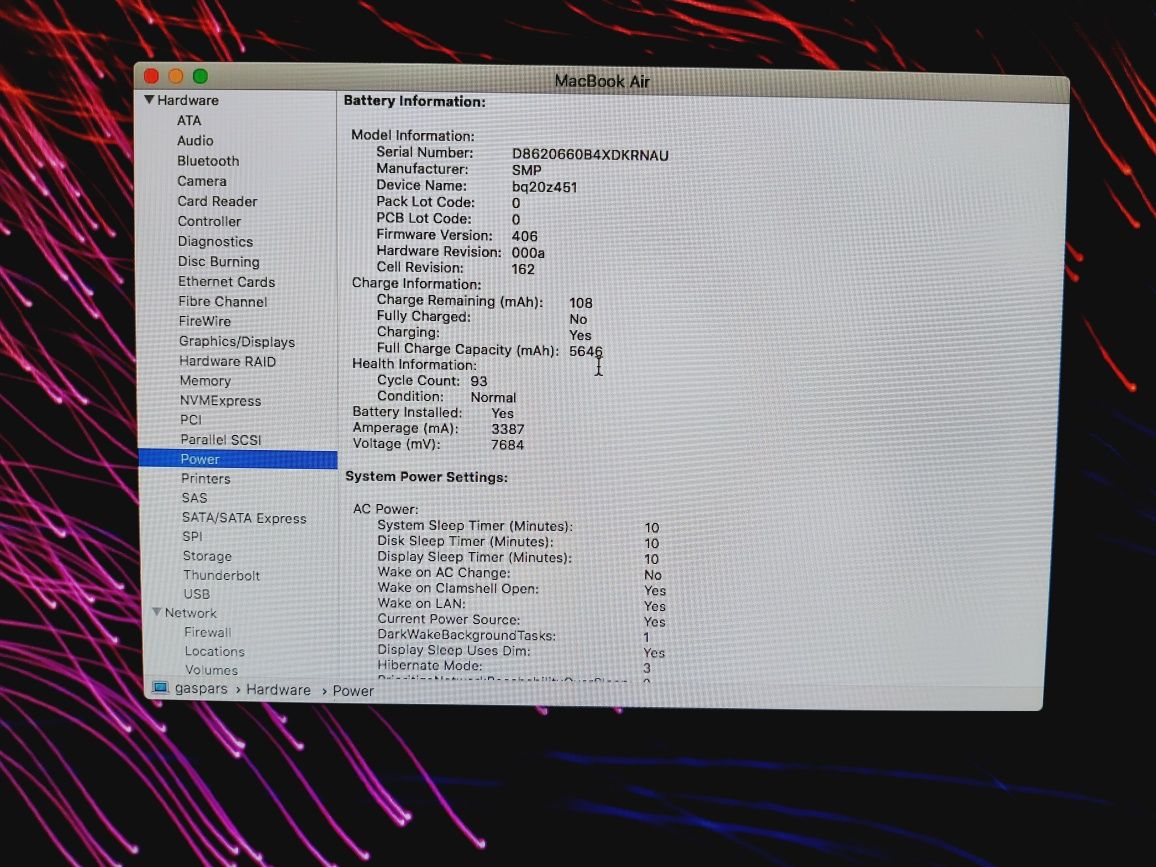This screenshot has height=867, width=1156.
Task: Click DarkWakeBackgroundTasks value 1
Action: [x=647, y=637]
